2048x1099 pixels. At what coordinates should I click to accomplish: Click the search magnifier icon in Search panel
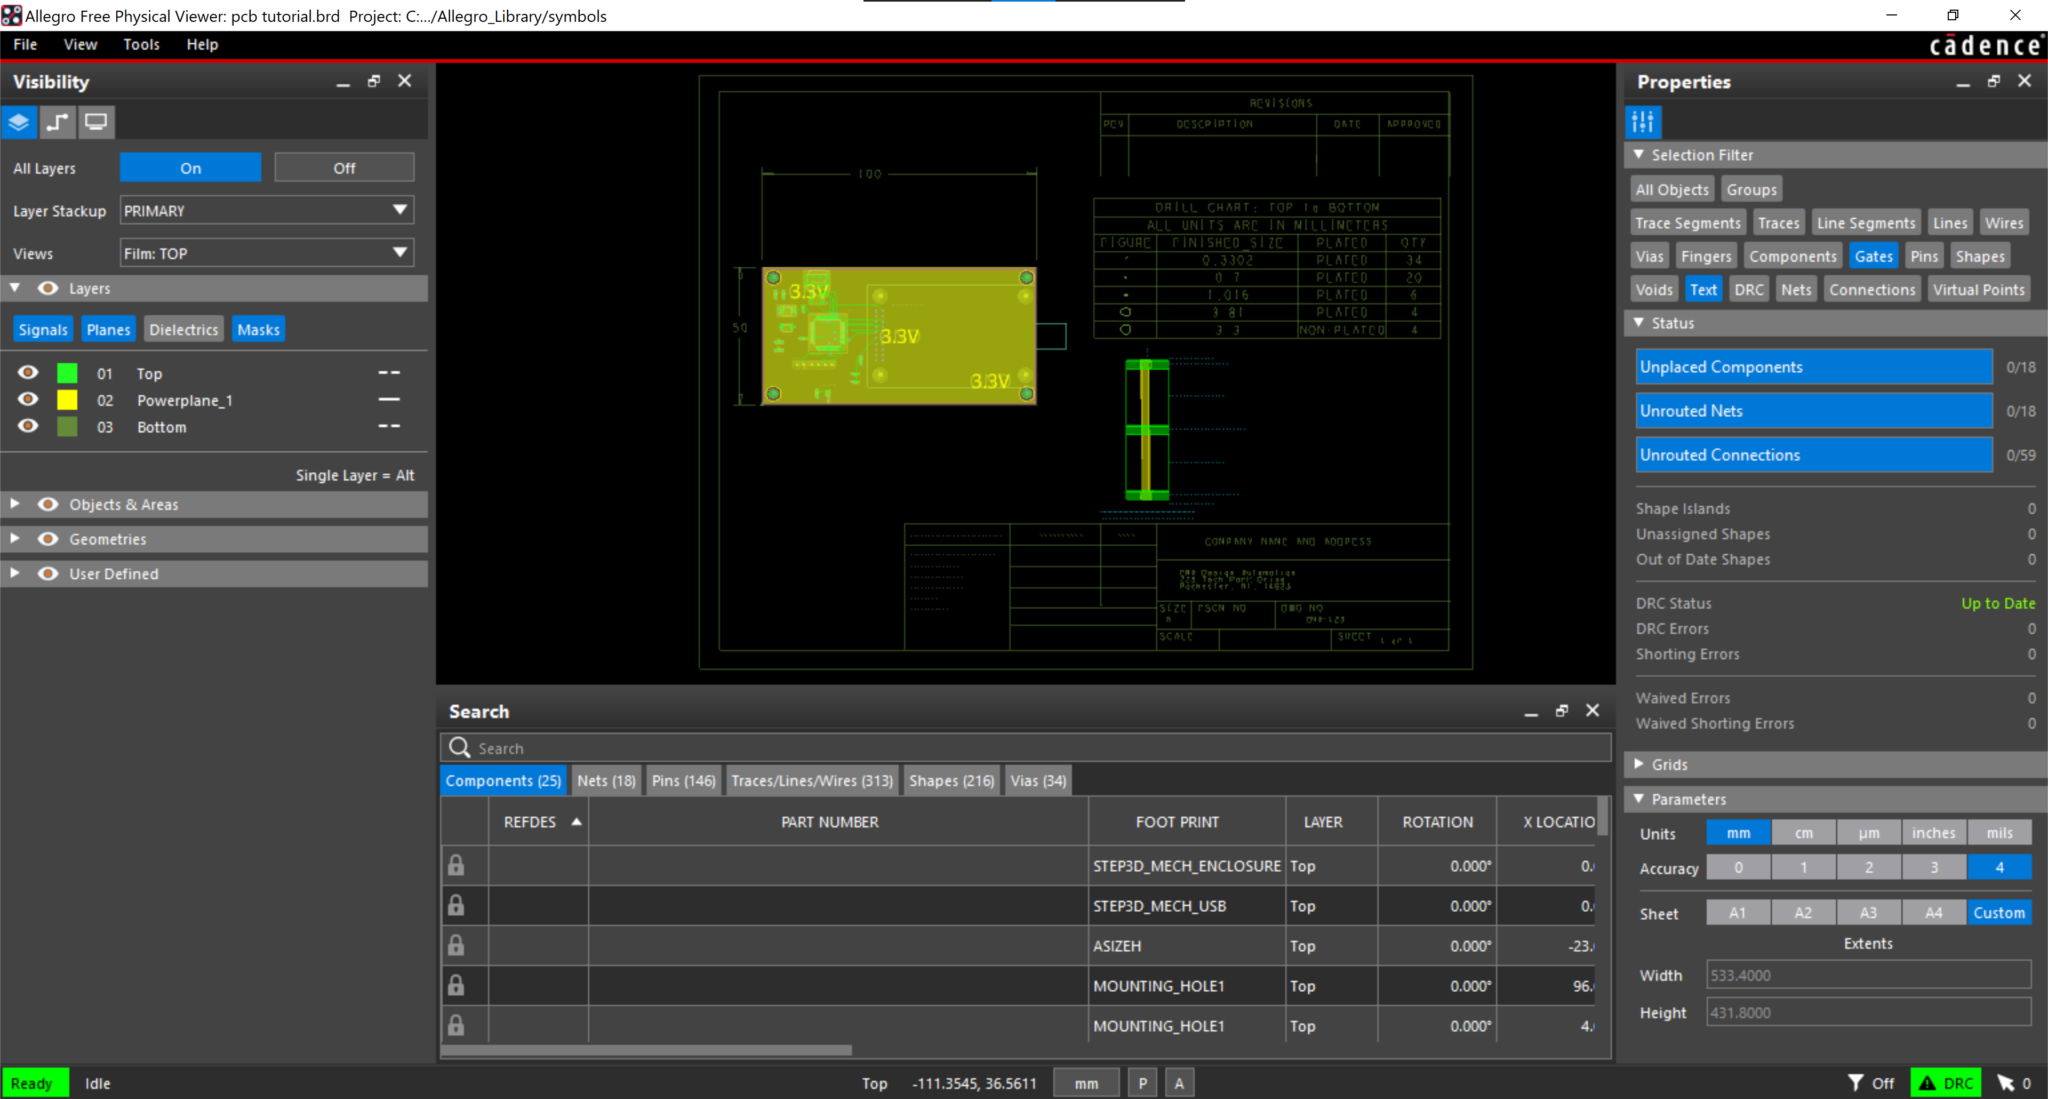(x=460, y=747)
